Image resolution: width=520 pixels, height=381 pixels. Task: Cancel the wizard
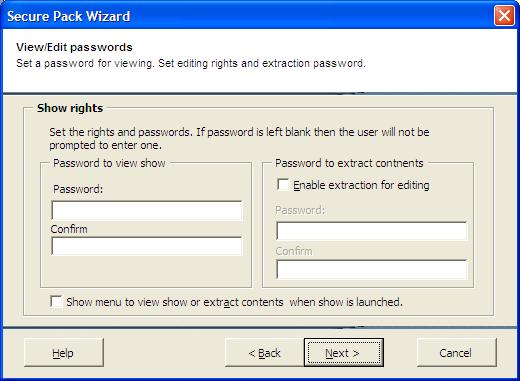click(456, 353)
